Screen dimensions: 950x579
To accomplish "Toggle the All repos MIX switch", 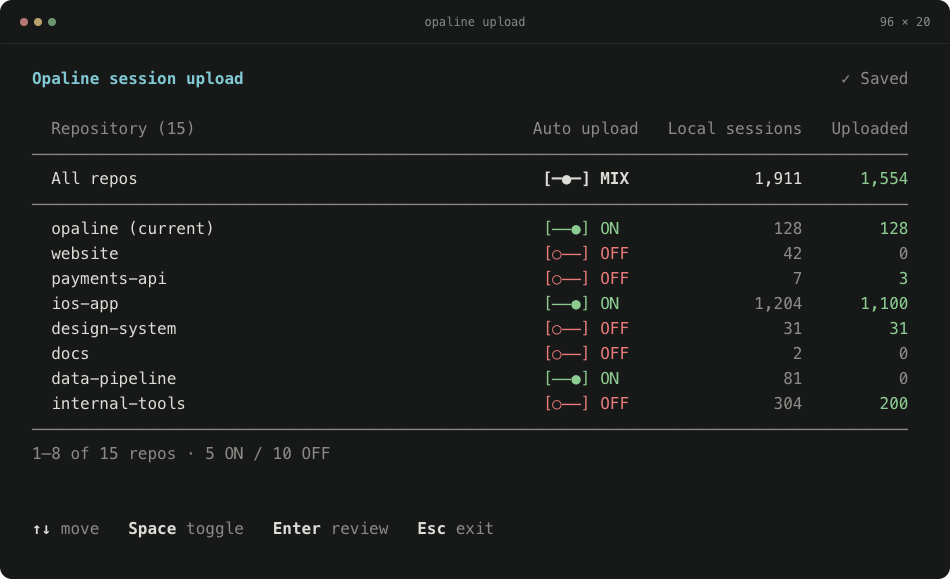I will (x=566, y=179).
